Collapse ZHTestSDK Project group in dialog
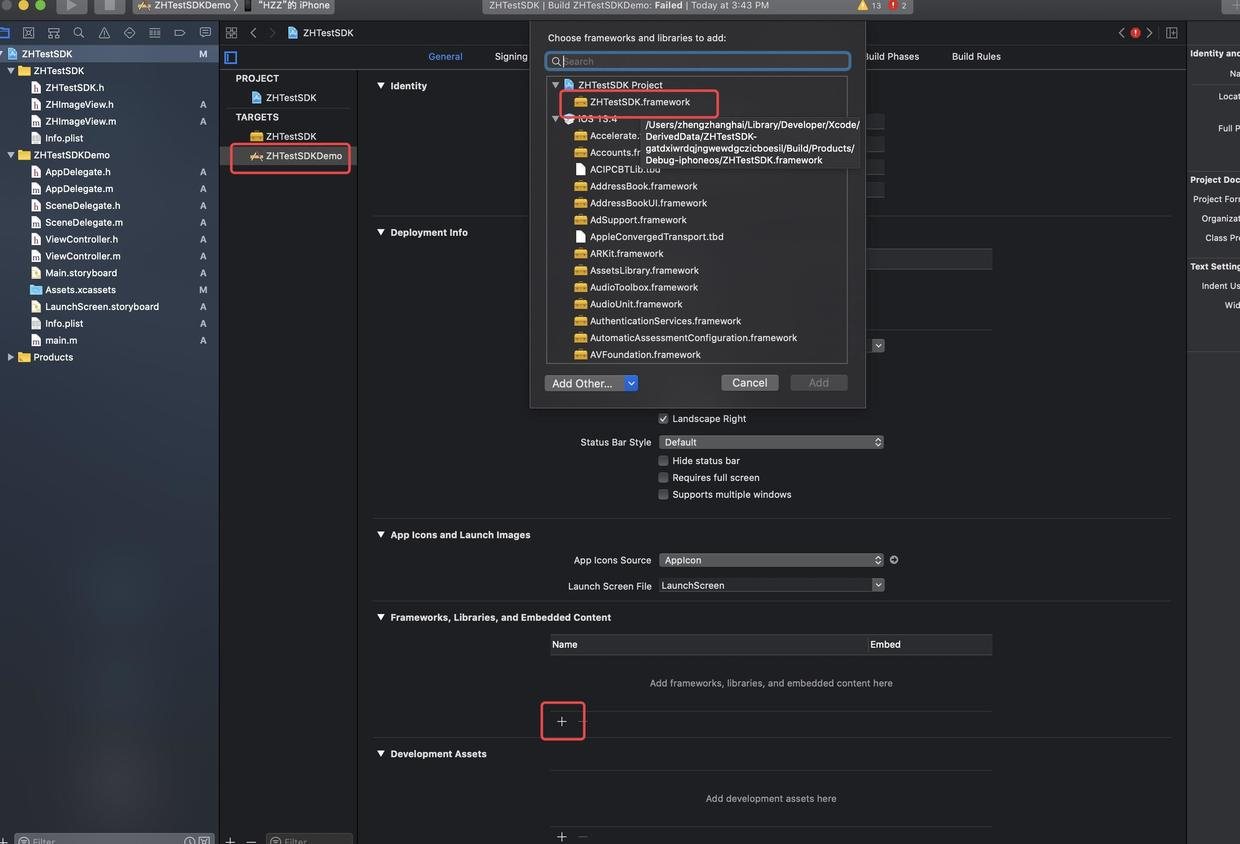1240x844 pixels. pyautogui.click(x=556, y=85)
